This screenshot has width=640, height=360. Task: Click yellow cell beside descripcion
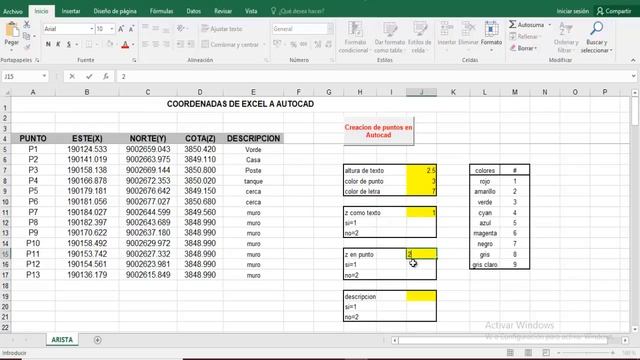coord(421,296)
